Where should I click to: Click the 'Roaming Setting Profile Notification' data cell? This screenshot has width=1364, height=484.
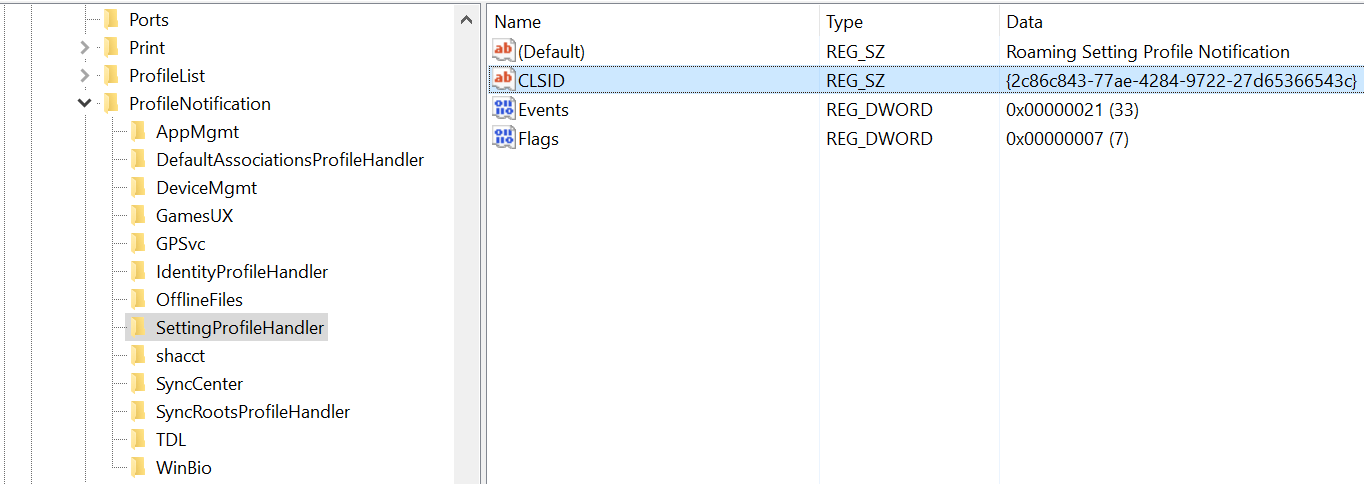[x=1148, y=51]
